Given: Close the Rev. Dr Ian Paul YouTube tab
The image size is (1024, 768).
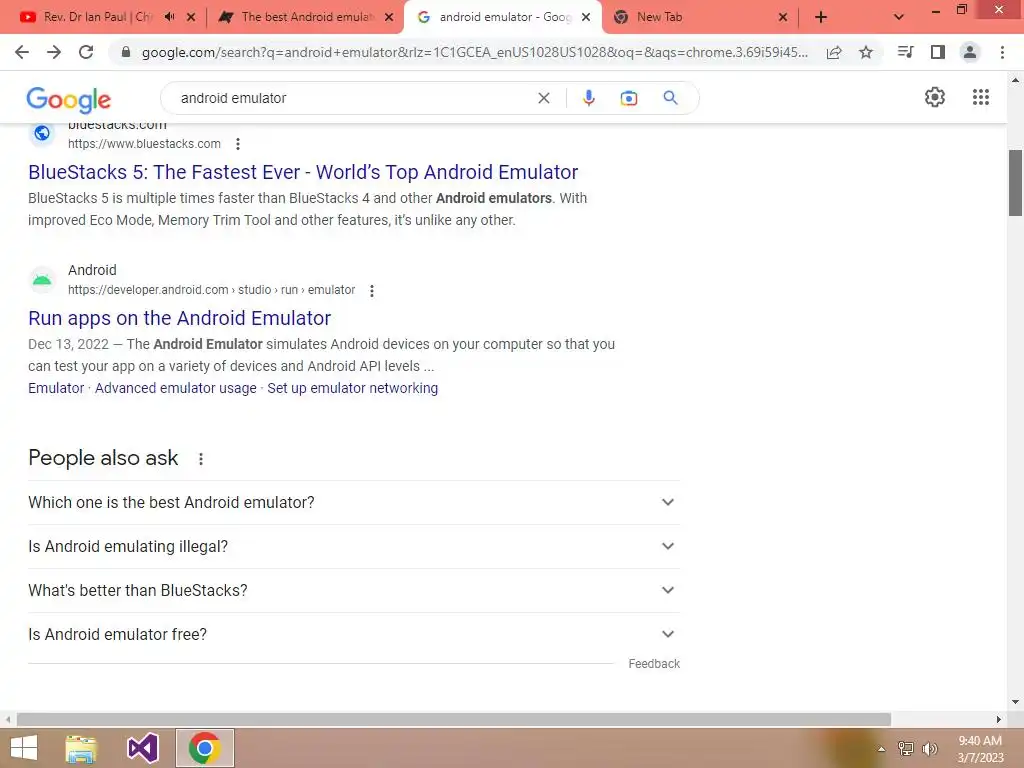Looking at the screenshot, I should coord(191,17).
